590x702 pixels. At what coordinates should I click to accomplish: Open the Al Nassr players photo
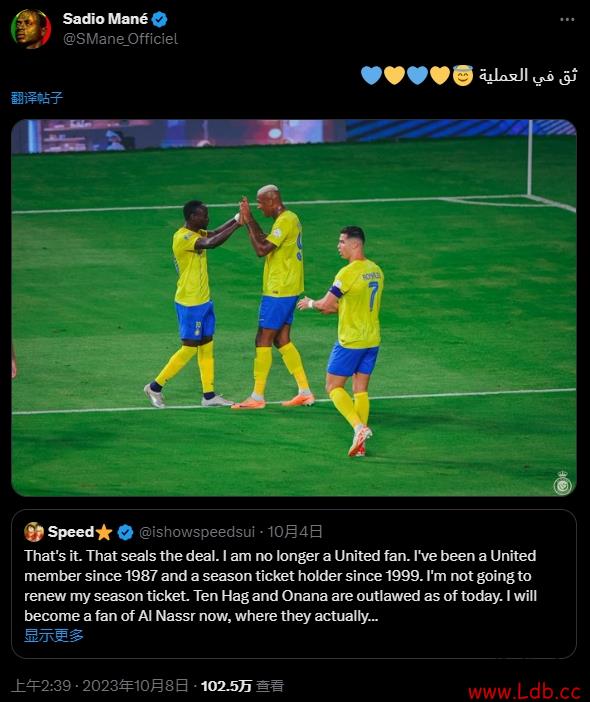pos(294,308)
